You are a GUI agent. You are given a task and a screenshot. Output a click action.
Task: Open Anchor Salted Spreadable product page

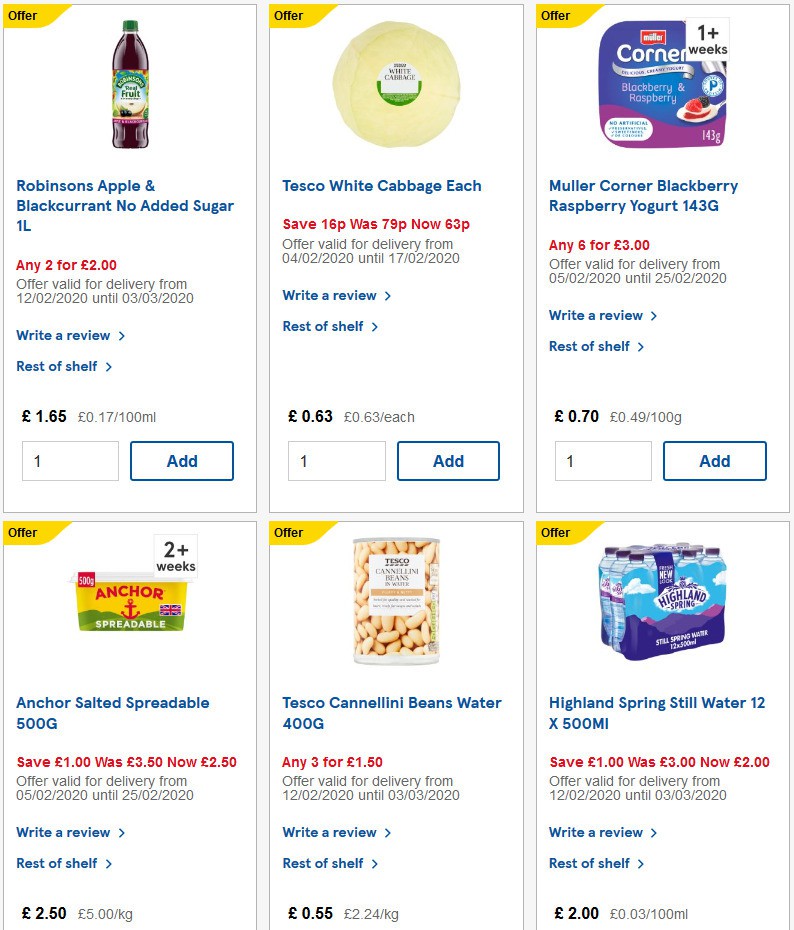(112, 713)
